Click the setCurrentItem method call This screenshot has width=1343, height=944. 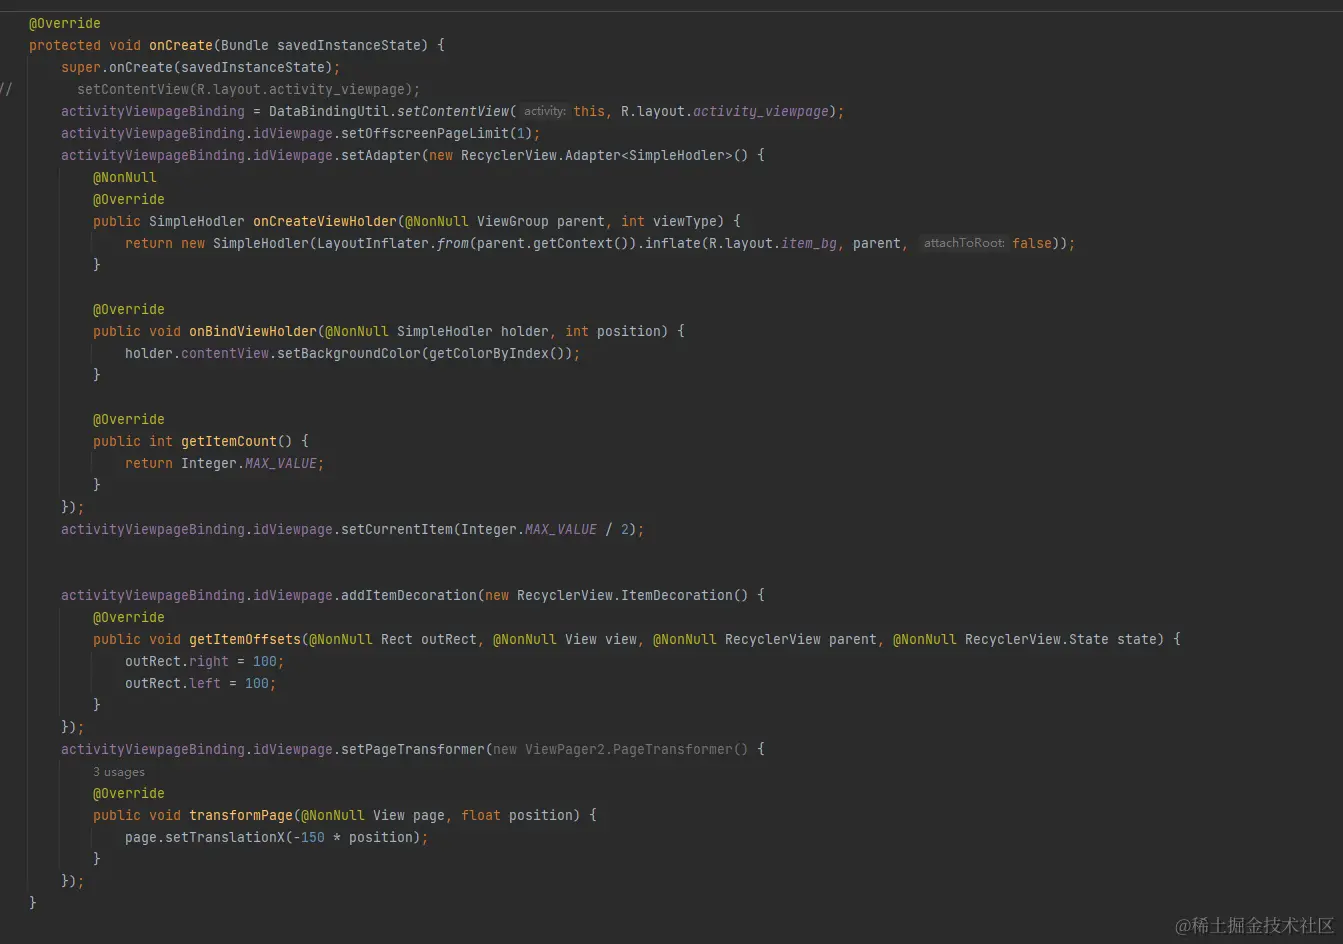click(x=397, y=529)
